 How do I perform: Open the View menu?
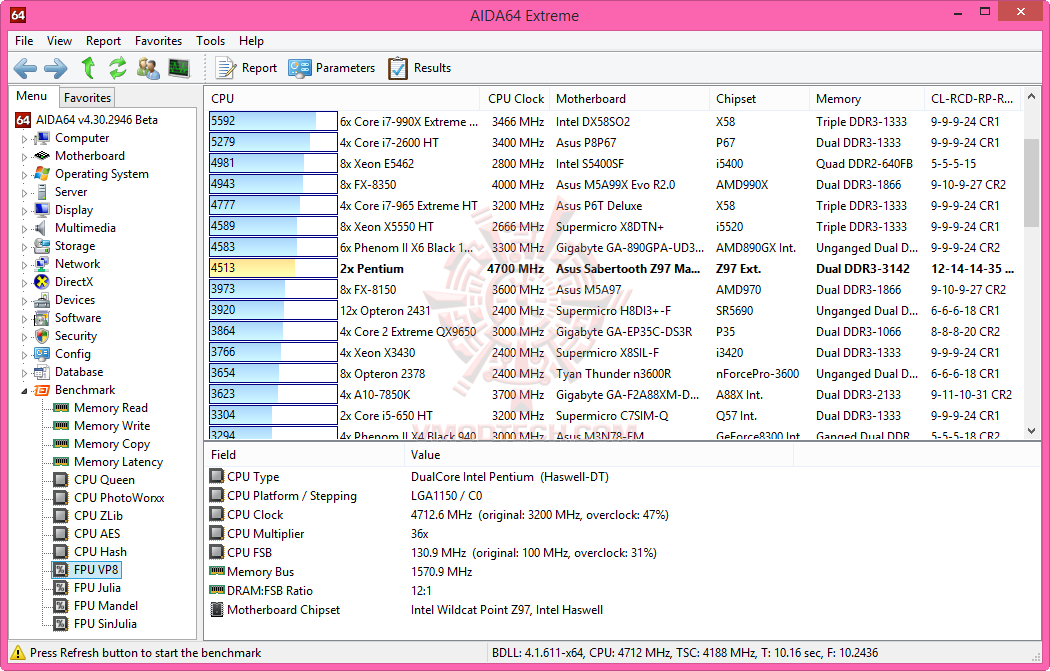[59, 41]
